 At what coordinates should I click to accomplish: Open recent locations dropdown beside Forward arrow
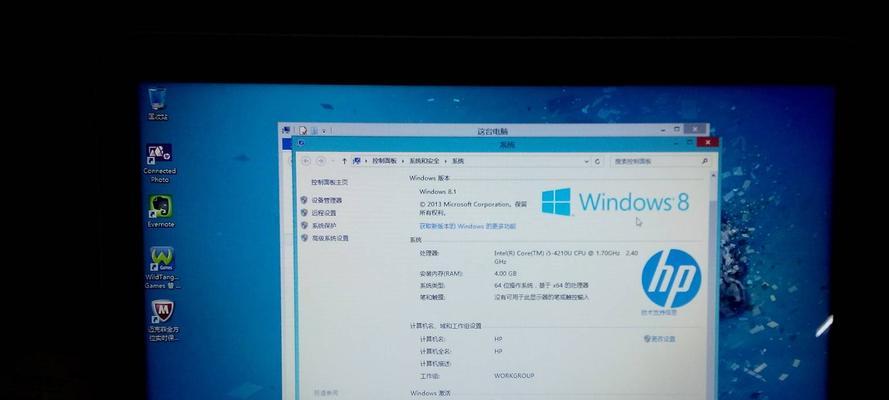tap(332, 161)
